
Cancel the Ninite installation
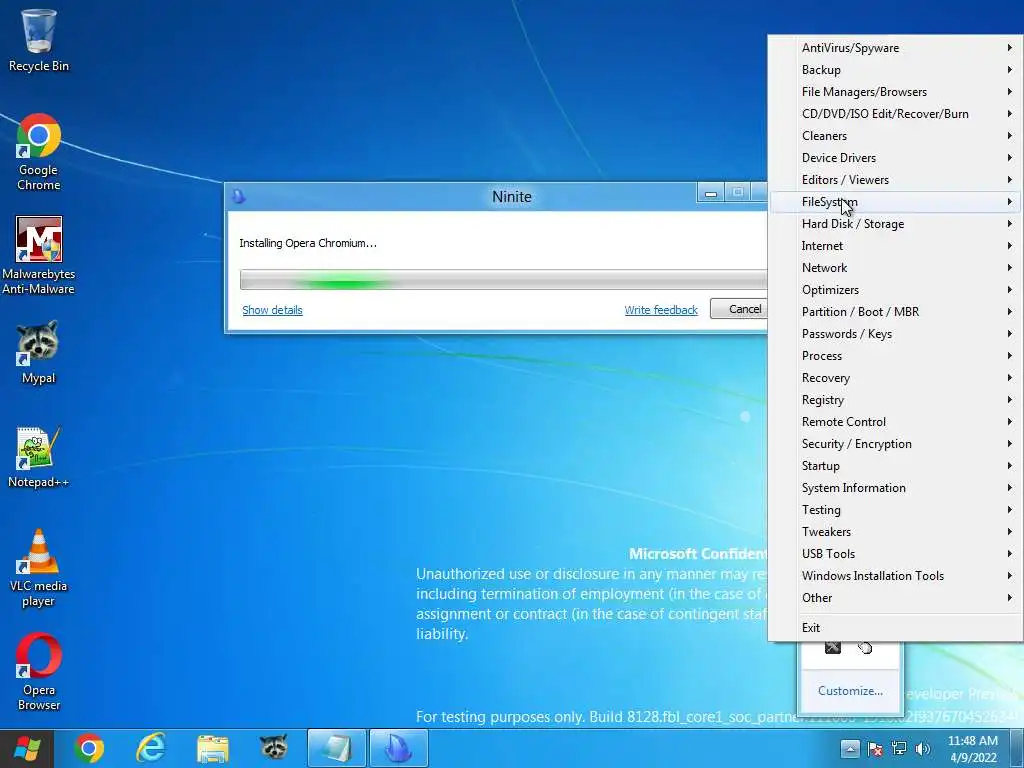point(739,309)
